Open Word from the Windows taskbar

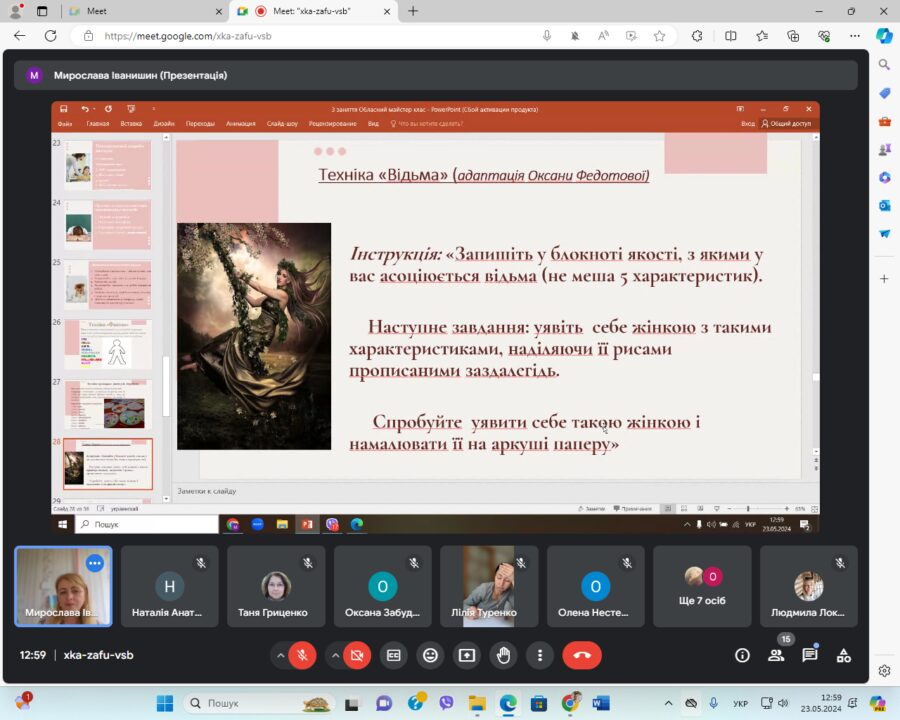601,703
